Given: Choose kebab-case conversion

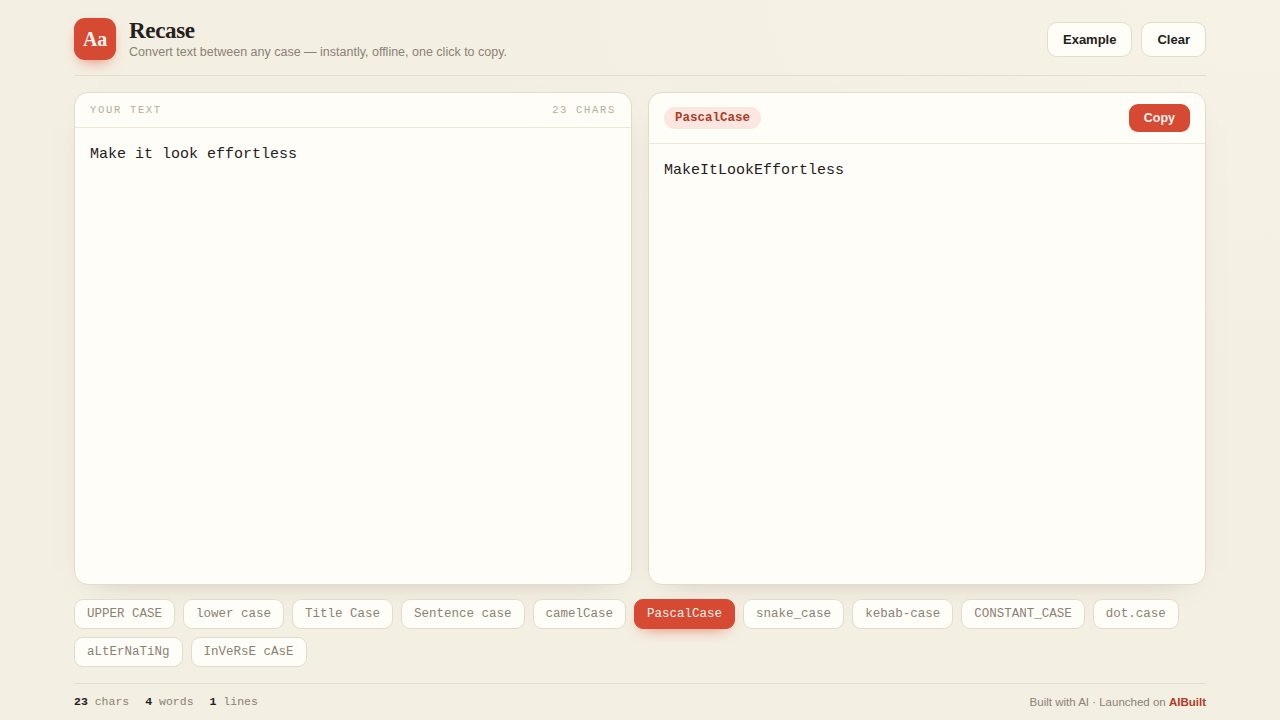Looking at the screenshot, I should (x=902, y=614).
